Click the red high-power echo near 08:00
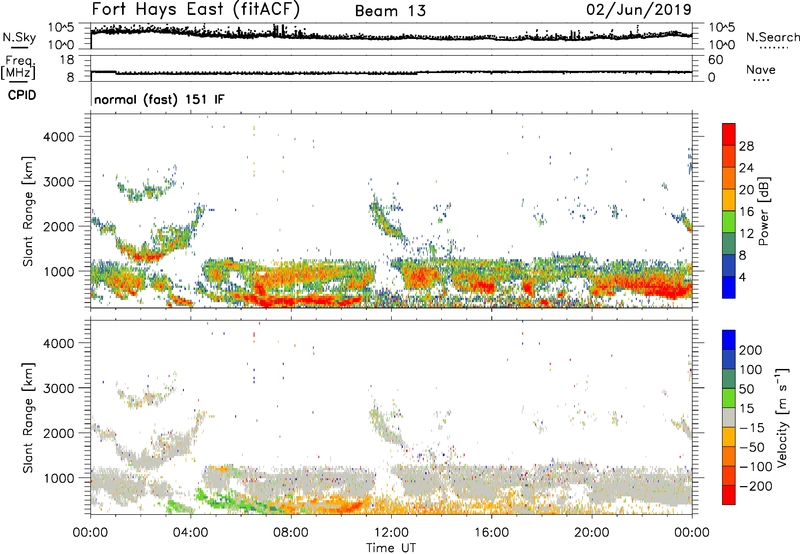Viewport: 800px width, 554px height. pos(291,300)
